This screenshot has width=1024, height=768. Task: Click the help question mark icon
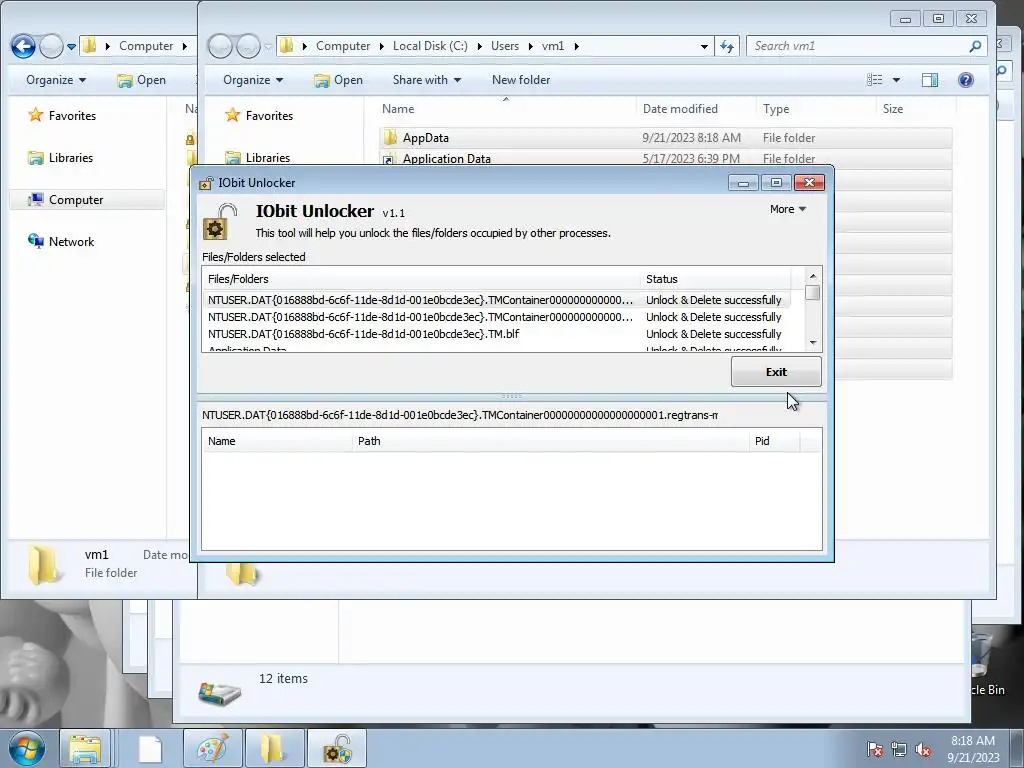[966, 80]
